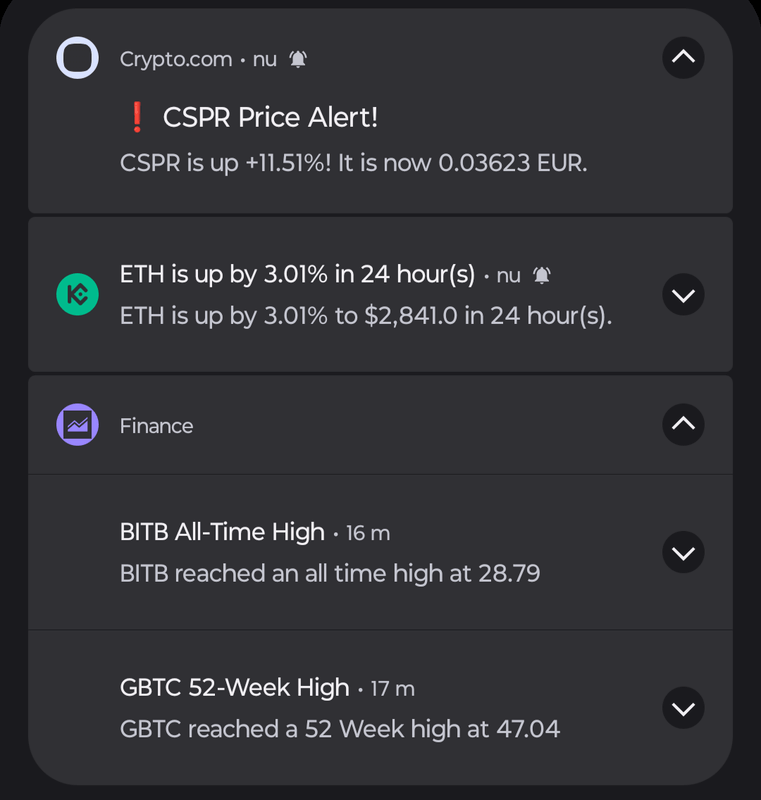The width and height of the screenshot is (761, 800).
Task: Expand the ETH is up notification
Action: pos(683,295)
